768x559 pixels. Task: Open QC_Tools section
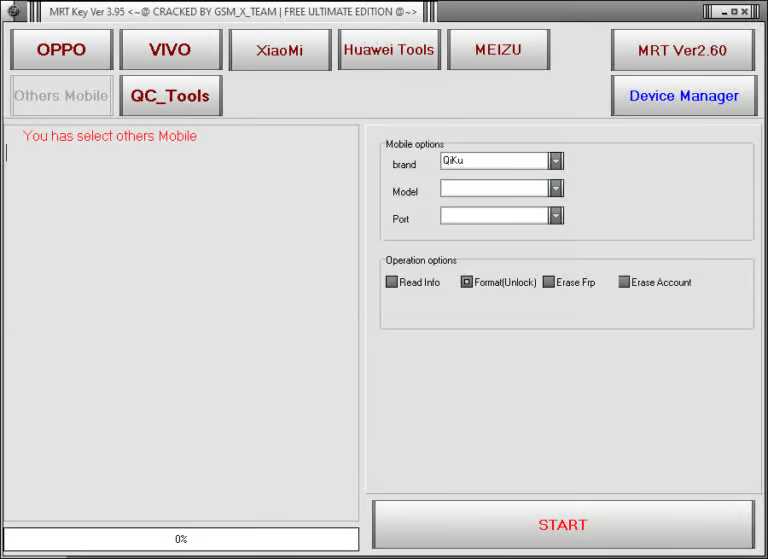[x=170, y=96]
